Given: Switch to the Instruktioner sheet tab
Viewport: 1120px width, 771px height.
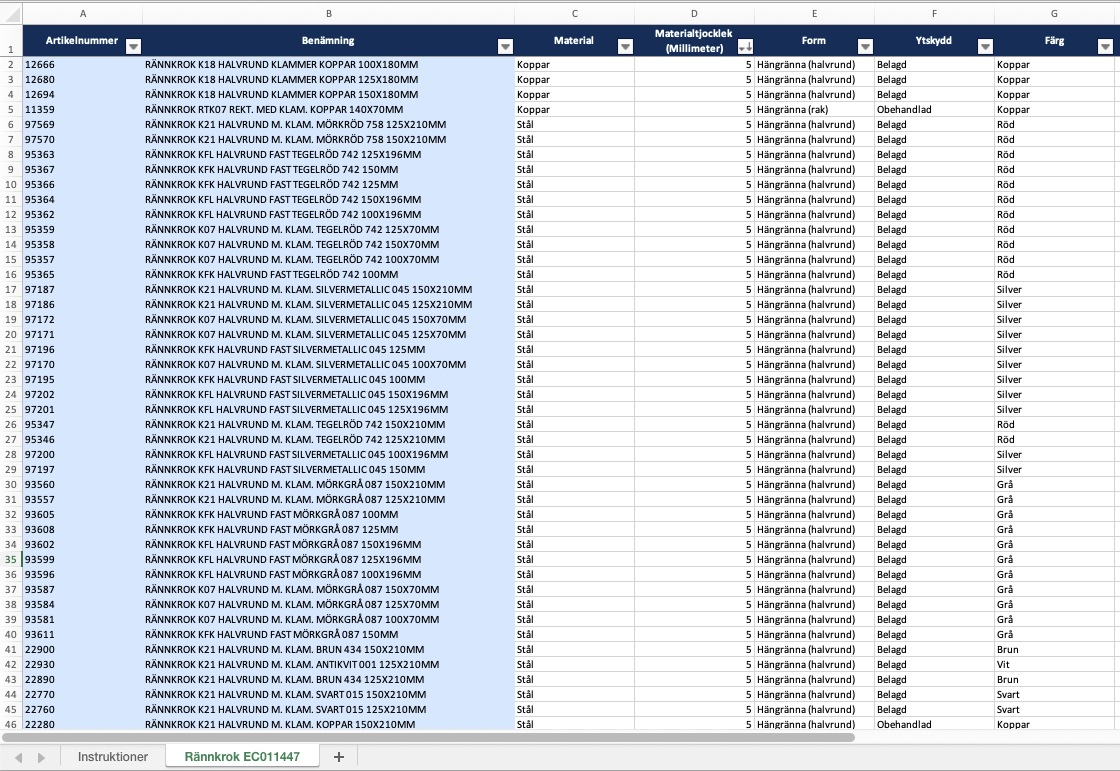Looking at the screenshot, I should pos(113,757).
